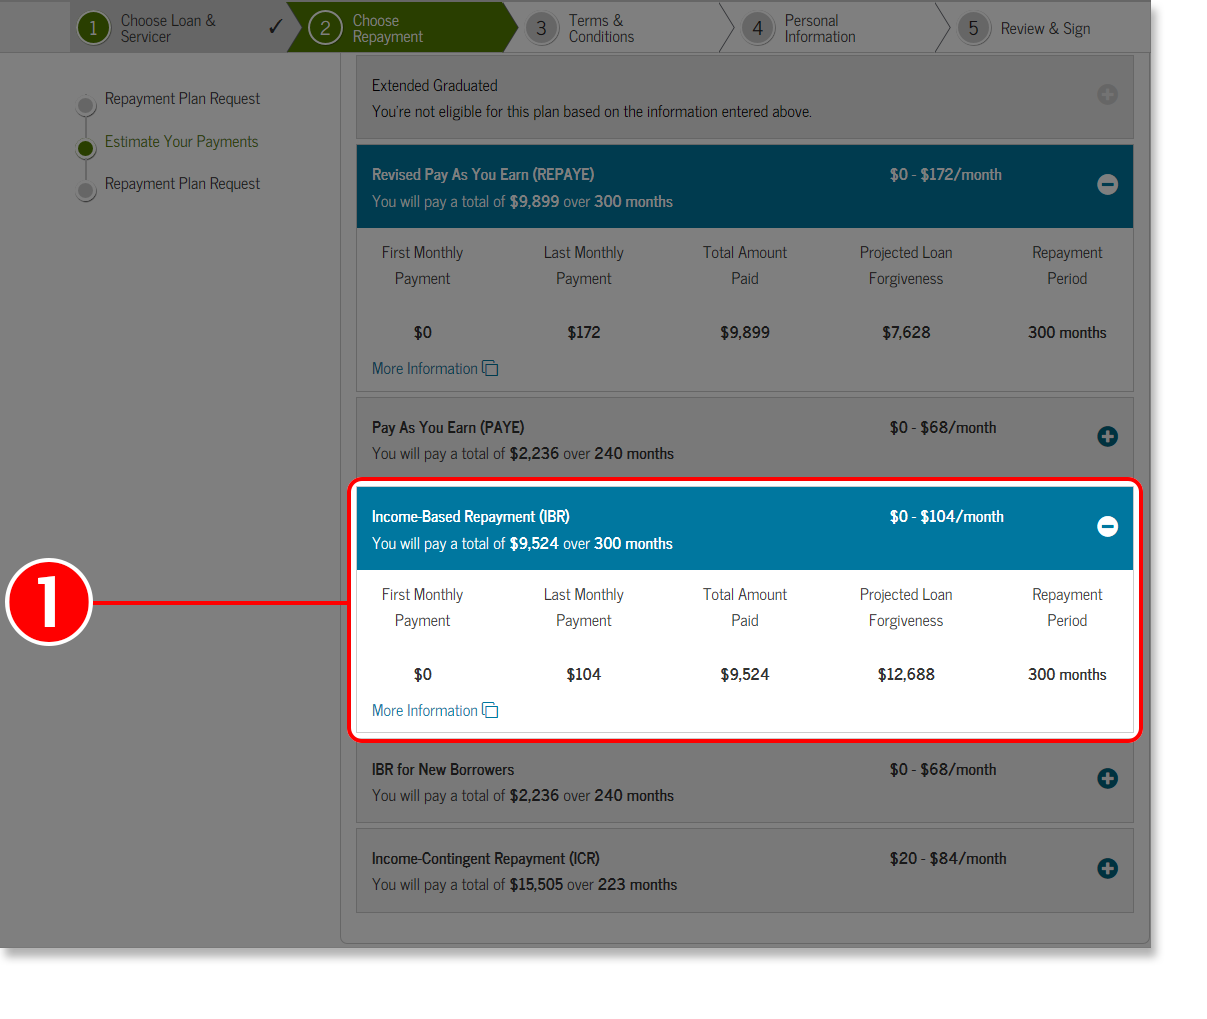The width and height of the screenshot is (1207, 1019).
Task: Click IBR for New Borrowers plan title
Action: point(443,769)
